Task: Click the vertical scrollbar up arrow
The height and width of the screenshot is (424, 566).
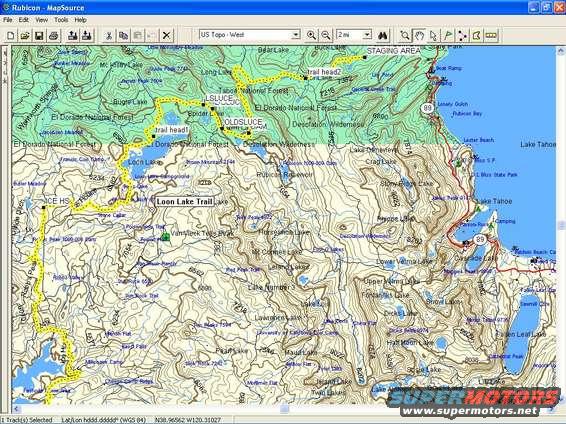Action: coord(561,52)
